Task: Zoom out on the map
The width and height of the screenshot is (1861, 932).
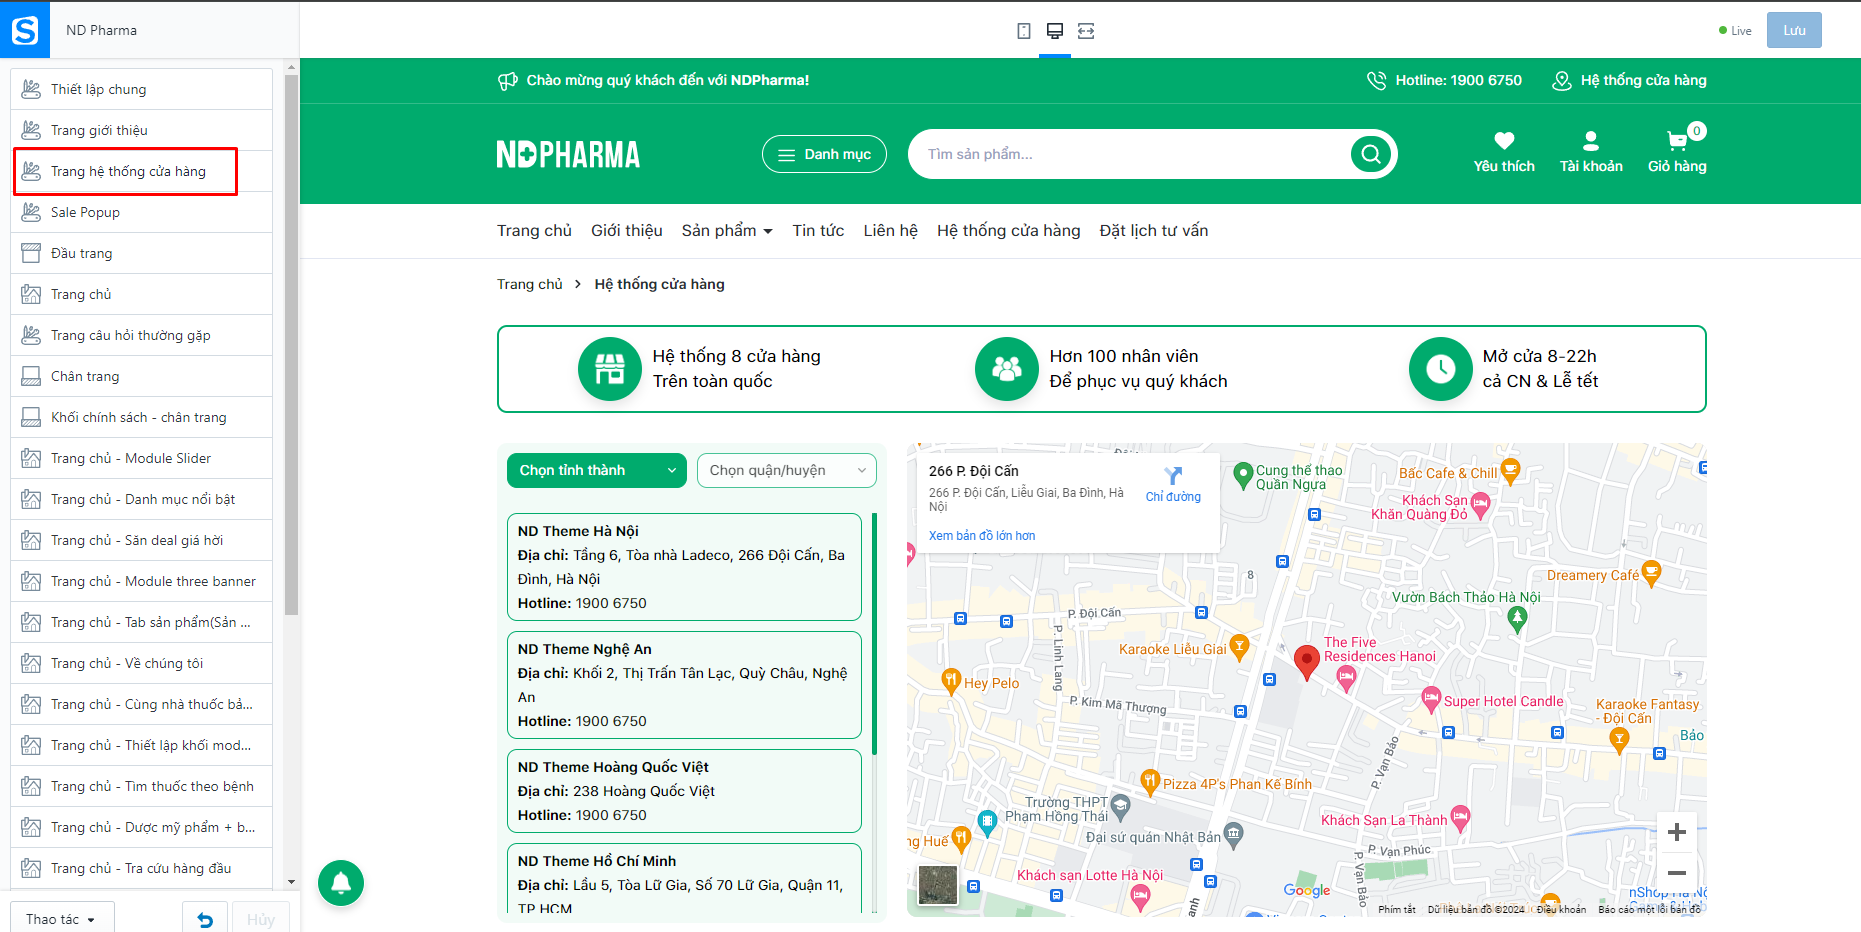Action: tap(1677, 873)
